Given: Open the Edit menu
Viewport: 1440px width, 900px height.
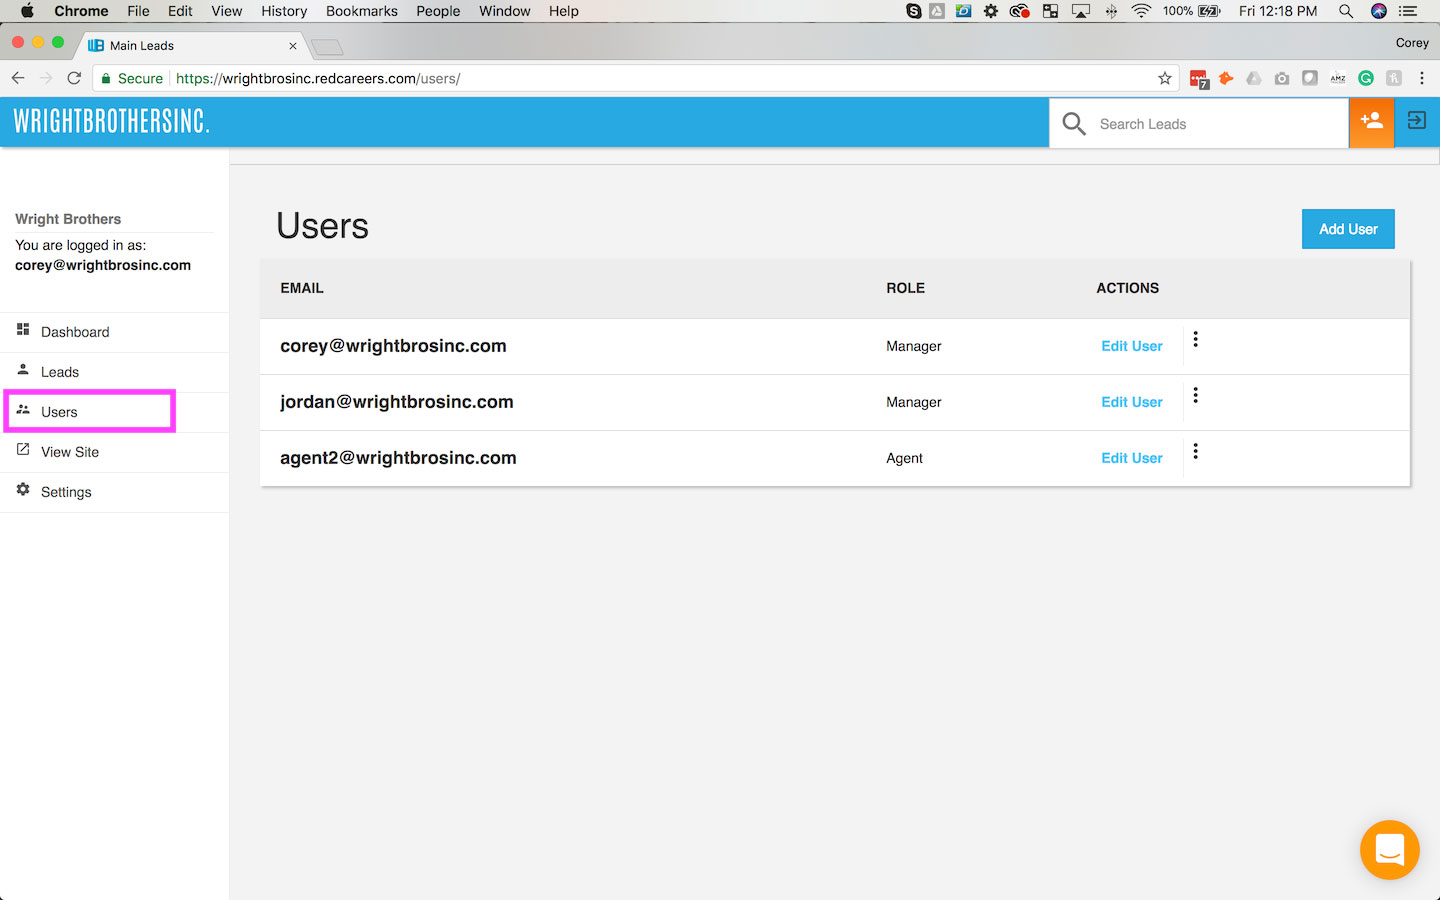Looking at the screenshot, I should tap(180, 11).
